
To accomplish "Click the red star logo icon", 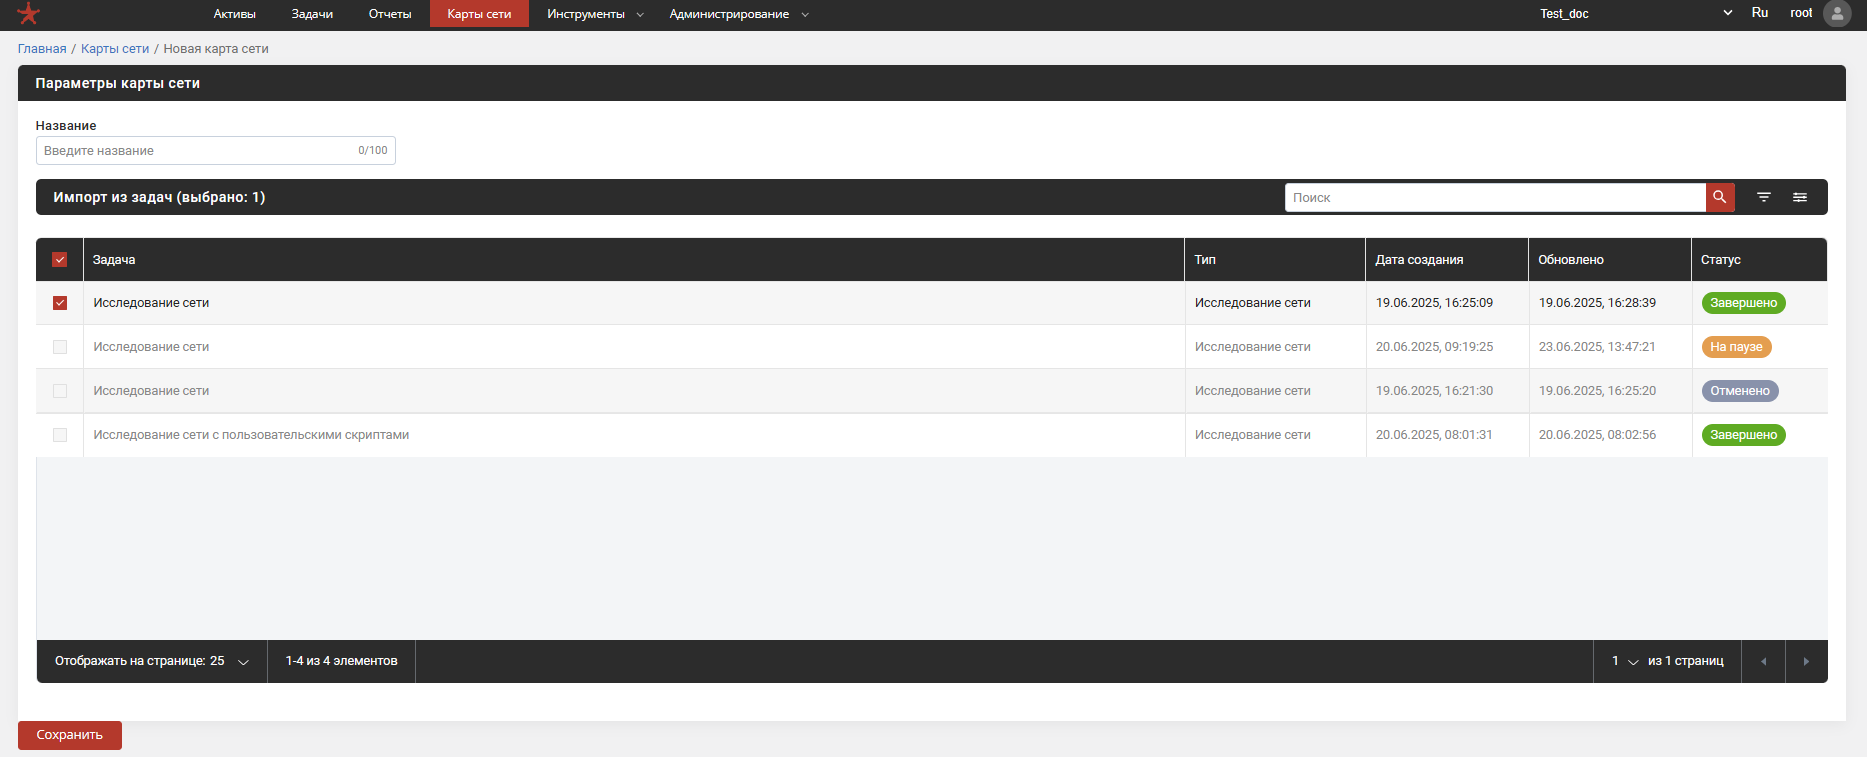I will pos(29,14).
